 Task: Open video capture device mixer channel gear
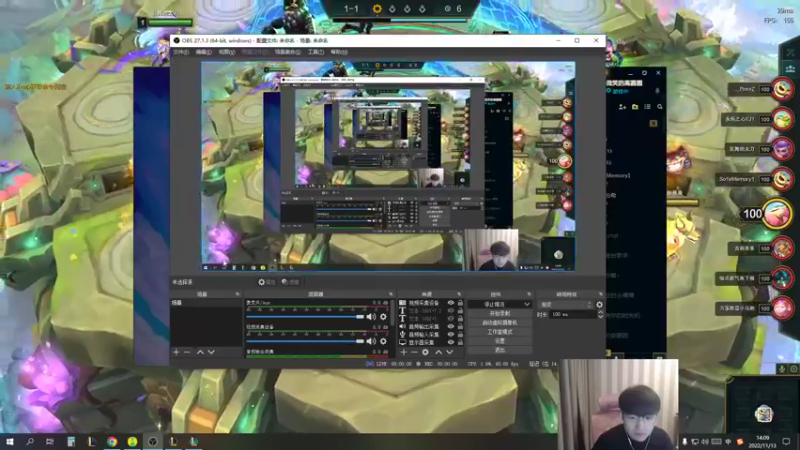(383, 341)
